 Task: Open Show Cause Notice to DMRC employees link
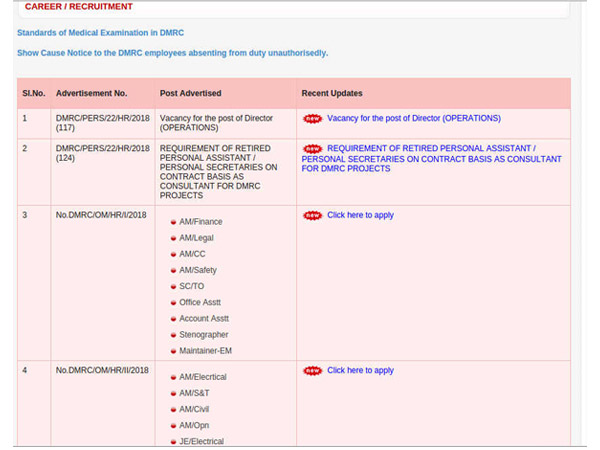pos(173,53)
